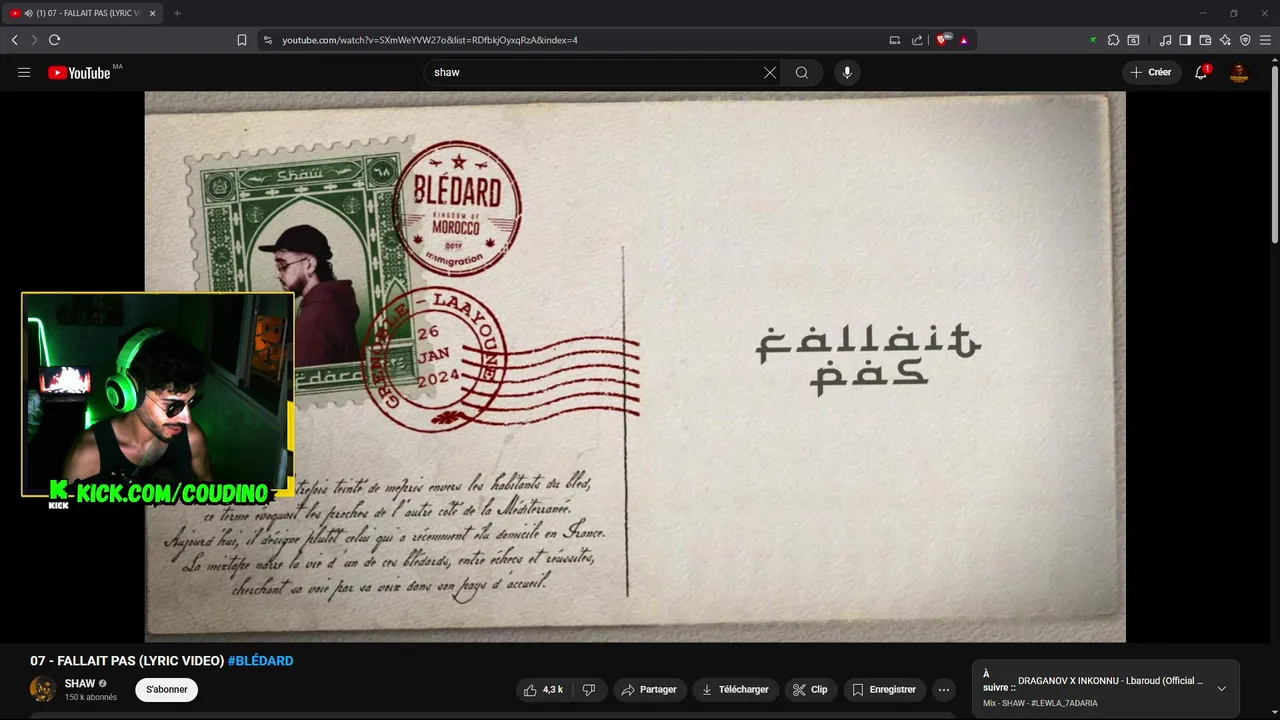Go back to the previous page
Screen dimensions: 1280x720
[14, 40]
